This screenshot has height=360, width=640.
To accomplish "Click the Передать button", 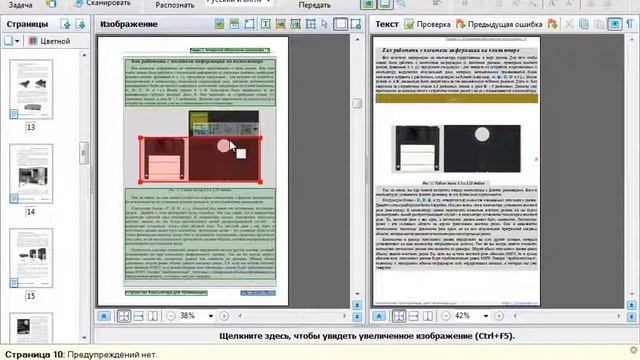I will pos(314,5).
